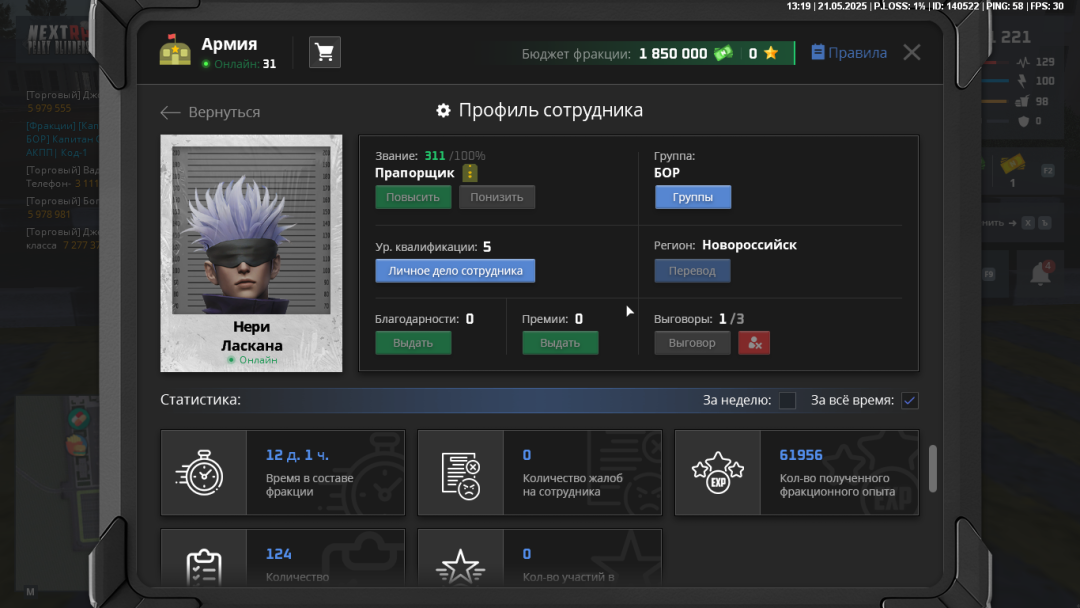Enable the 'За неделю' statistics checkbox
Screen dimensions: 1080x608
pos(787,401)
